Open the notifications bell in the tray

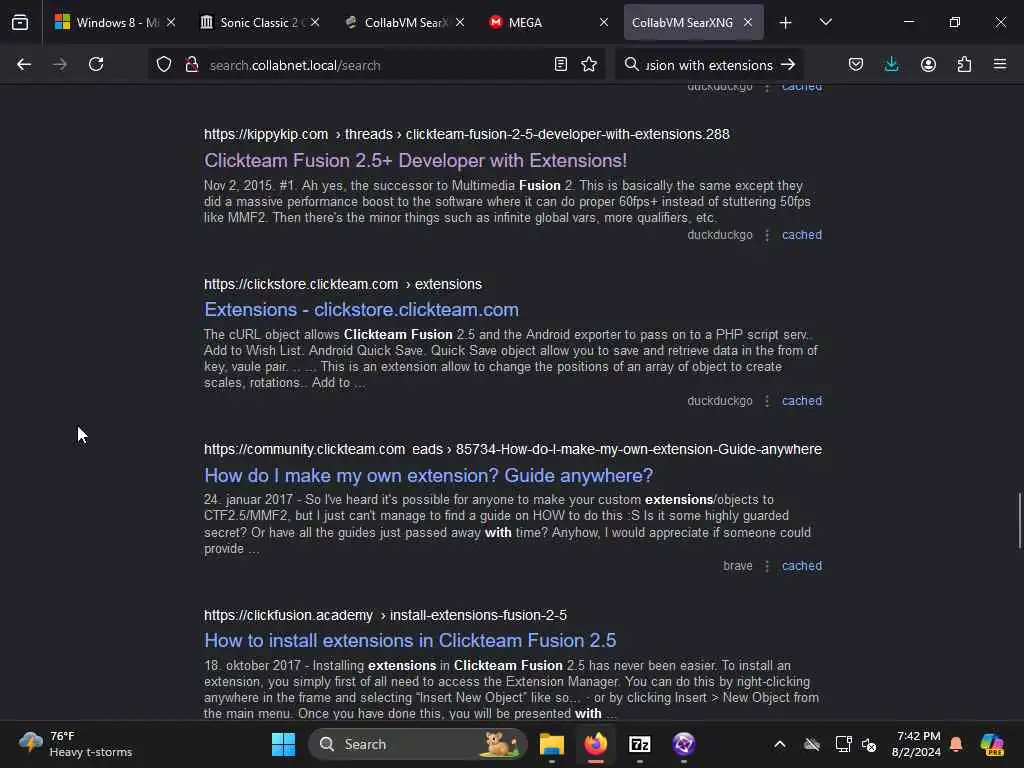pos(956,744)
